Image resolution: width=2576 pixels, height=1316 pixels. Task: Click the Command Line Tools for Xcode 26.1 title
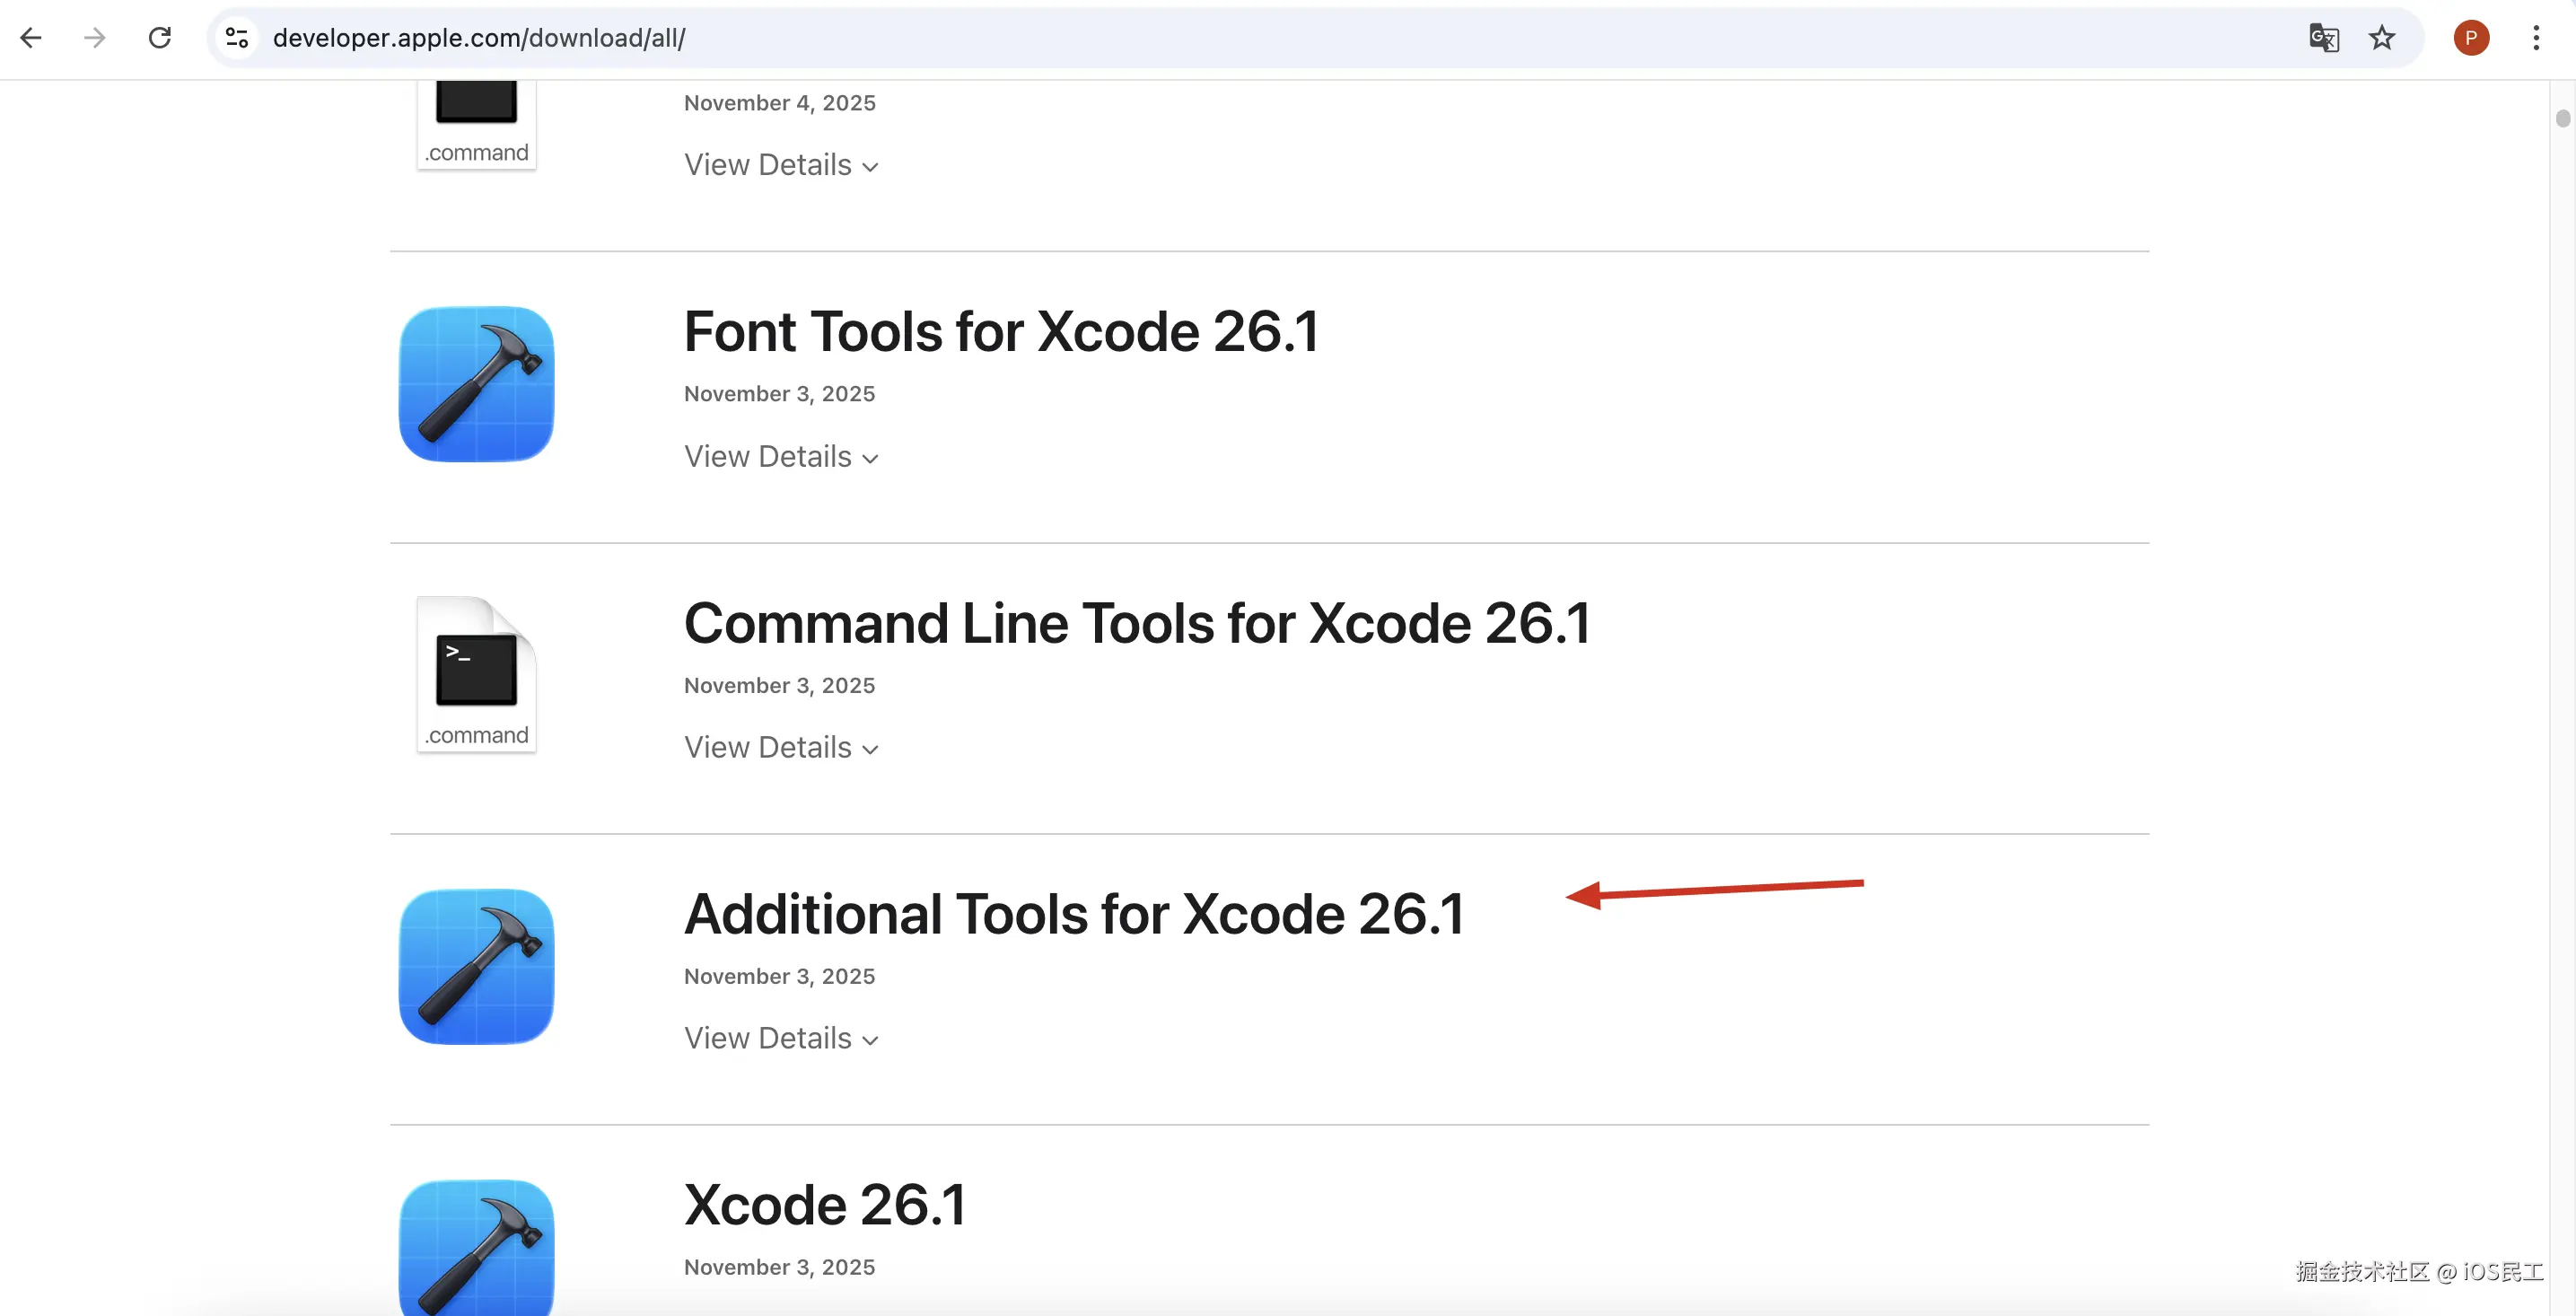tap(1137, 623)
